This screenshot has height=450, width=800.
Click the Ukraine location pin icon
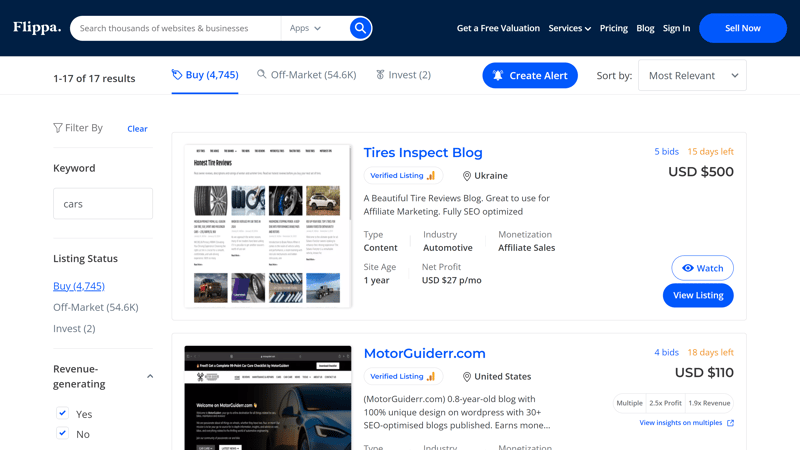point(466,176)
